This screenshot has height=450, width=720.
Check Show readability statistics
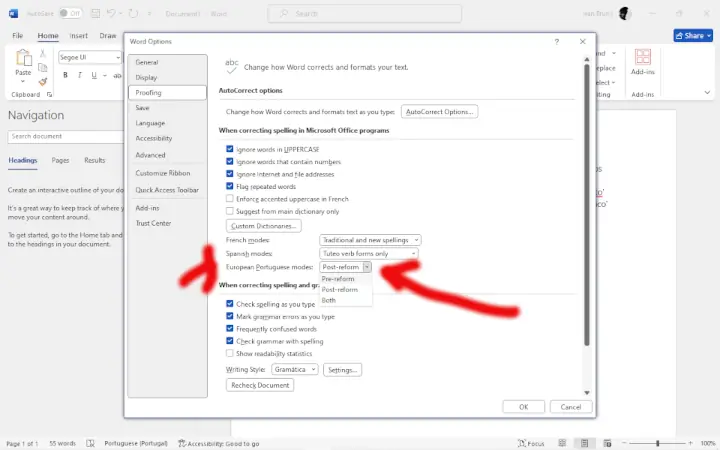(x=230, y=353)
